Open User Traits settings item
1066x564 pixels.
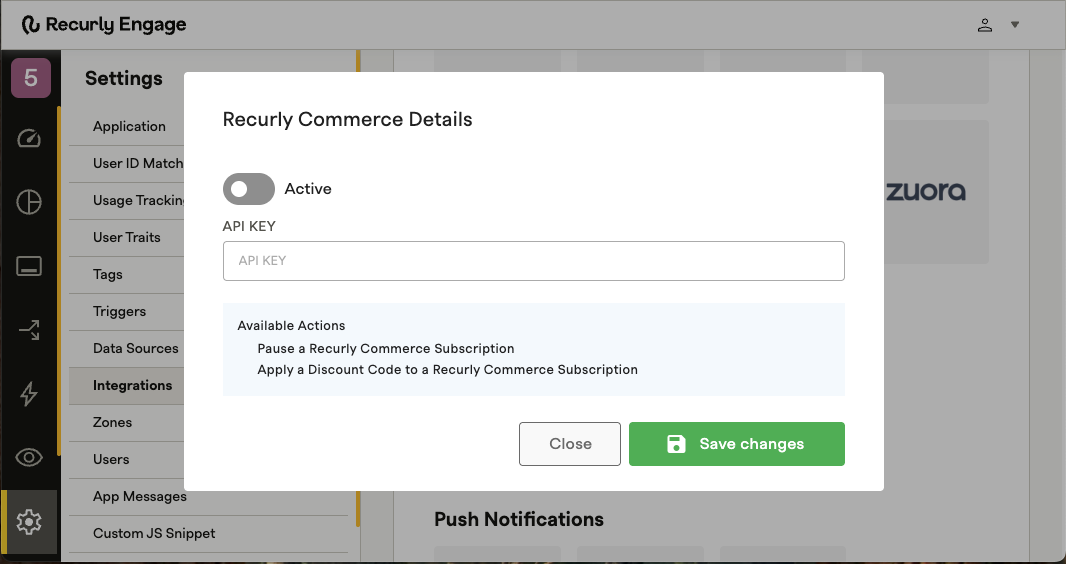click(x=126, y=237)
